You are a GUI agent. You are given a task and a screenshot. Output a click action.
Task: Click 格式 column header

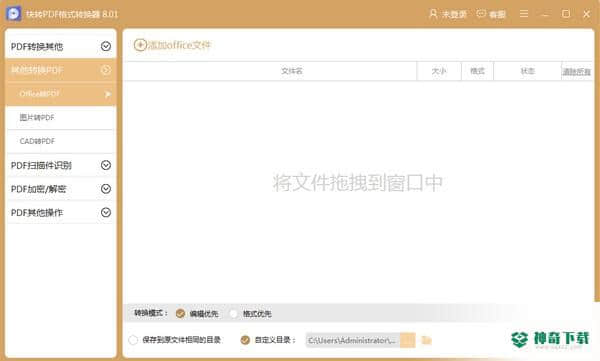[x=477, y=71]
